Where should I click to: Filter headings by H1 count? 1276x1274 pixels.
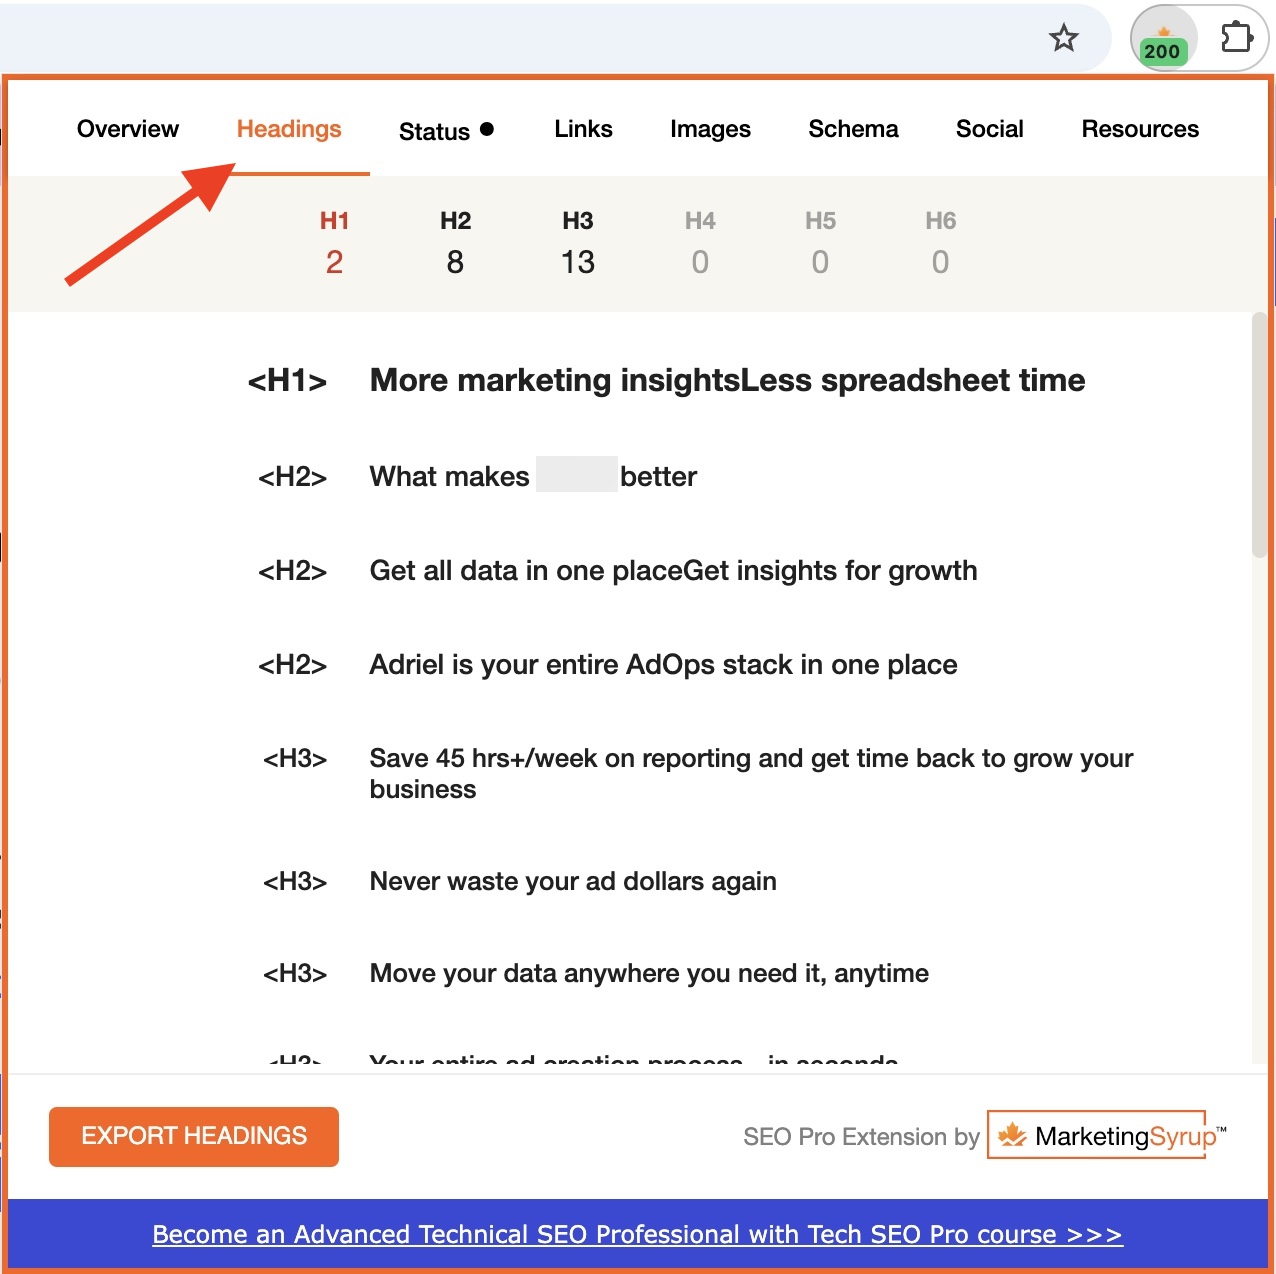click(x=334, y=243)
